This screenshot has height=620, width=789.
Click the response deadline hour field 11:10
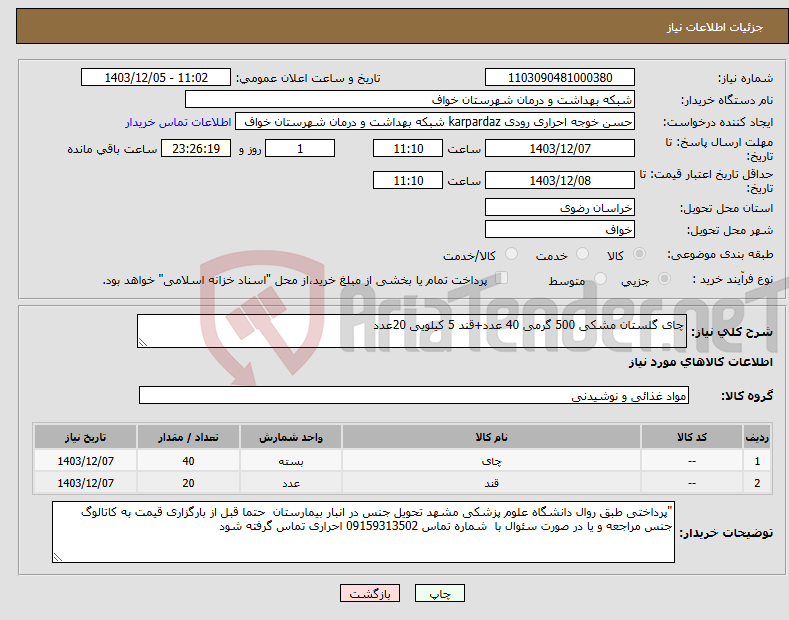point(408,148)
